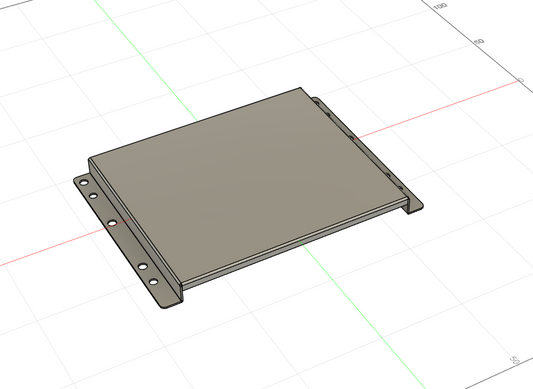Select the large flat top face of the plate
Viewport: 533px width, 389px height.
tap(248, 184)
